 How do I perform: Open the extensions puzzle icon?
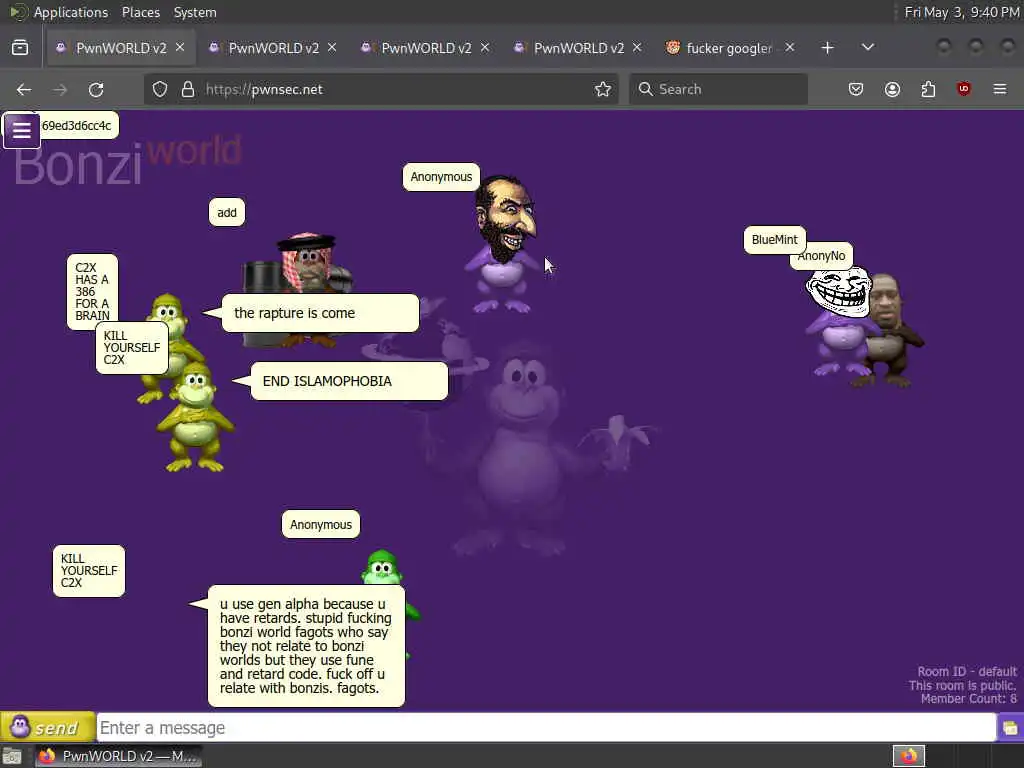928,89
